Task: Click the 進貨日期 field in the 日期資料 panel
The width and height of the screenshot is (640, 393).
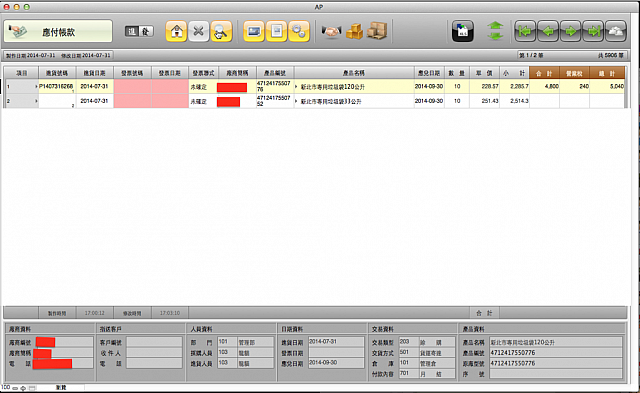Action: pos(336,342)
